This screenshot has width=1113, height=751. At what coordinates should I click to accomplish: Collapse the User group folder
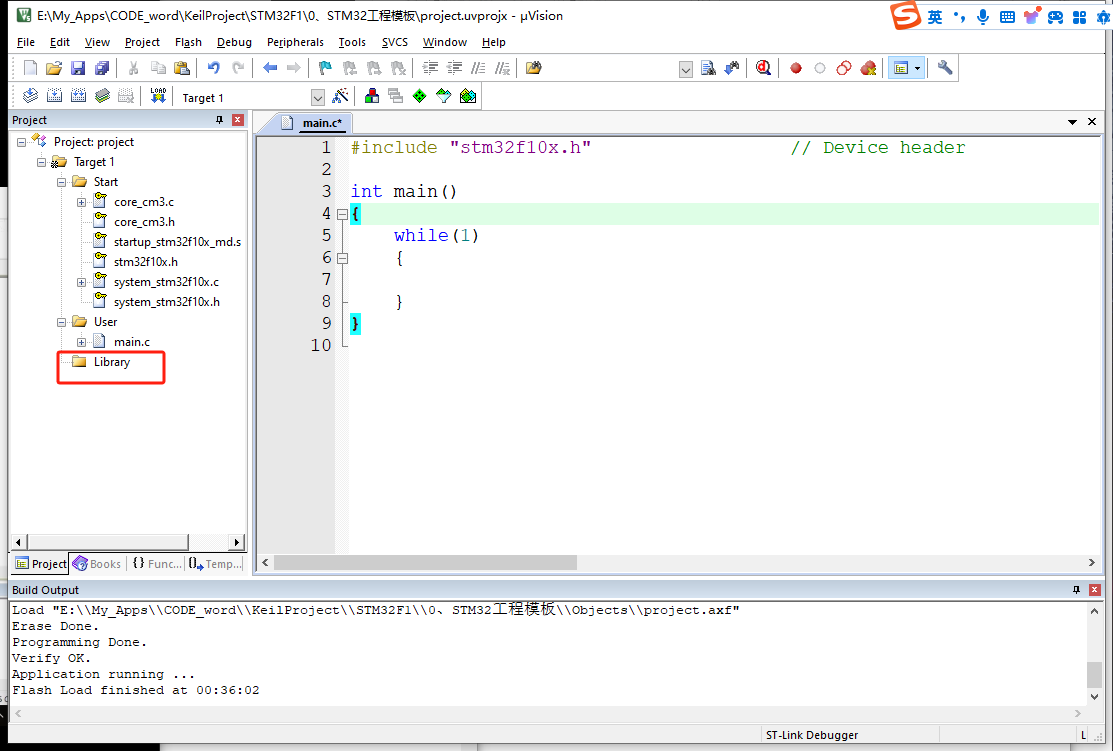coord(61,322)
